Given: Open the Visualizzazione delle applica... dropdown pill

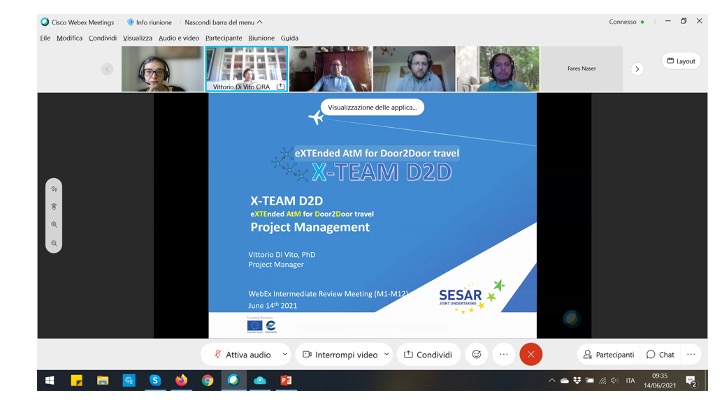Looking at the screenshot, I should 372,107.
